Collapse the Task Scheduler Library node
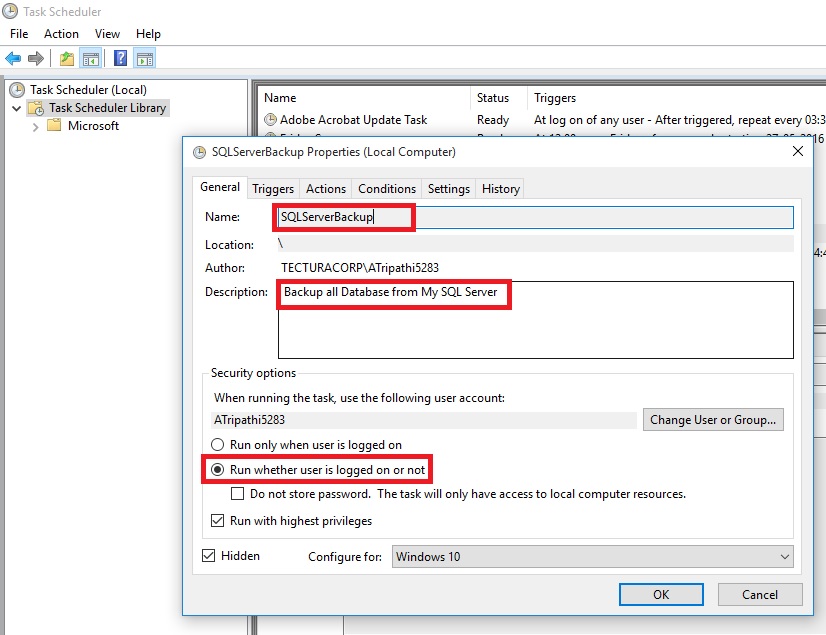The height and width of the screenshot is (635, 826). click(16, 108)
